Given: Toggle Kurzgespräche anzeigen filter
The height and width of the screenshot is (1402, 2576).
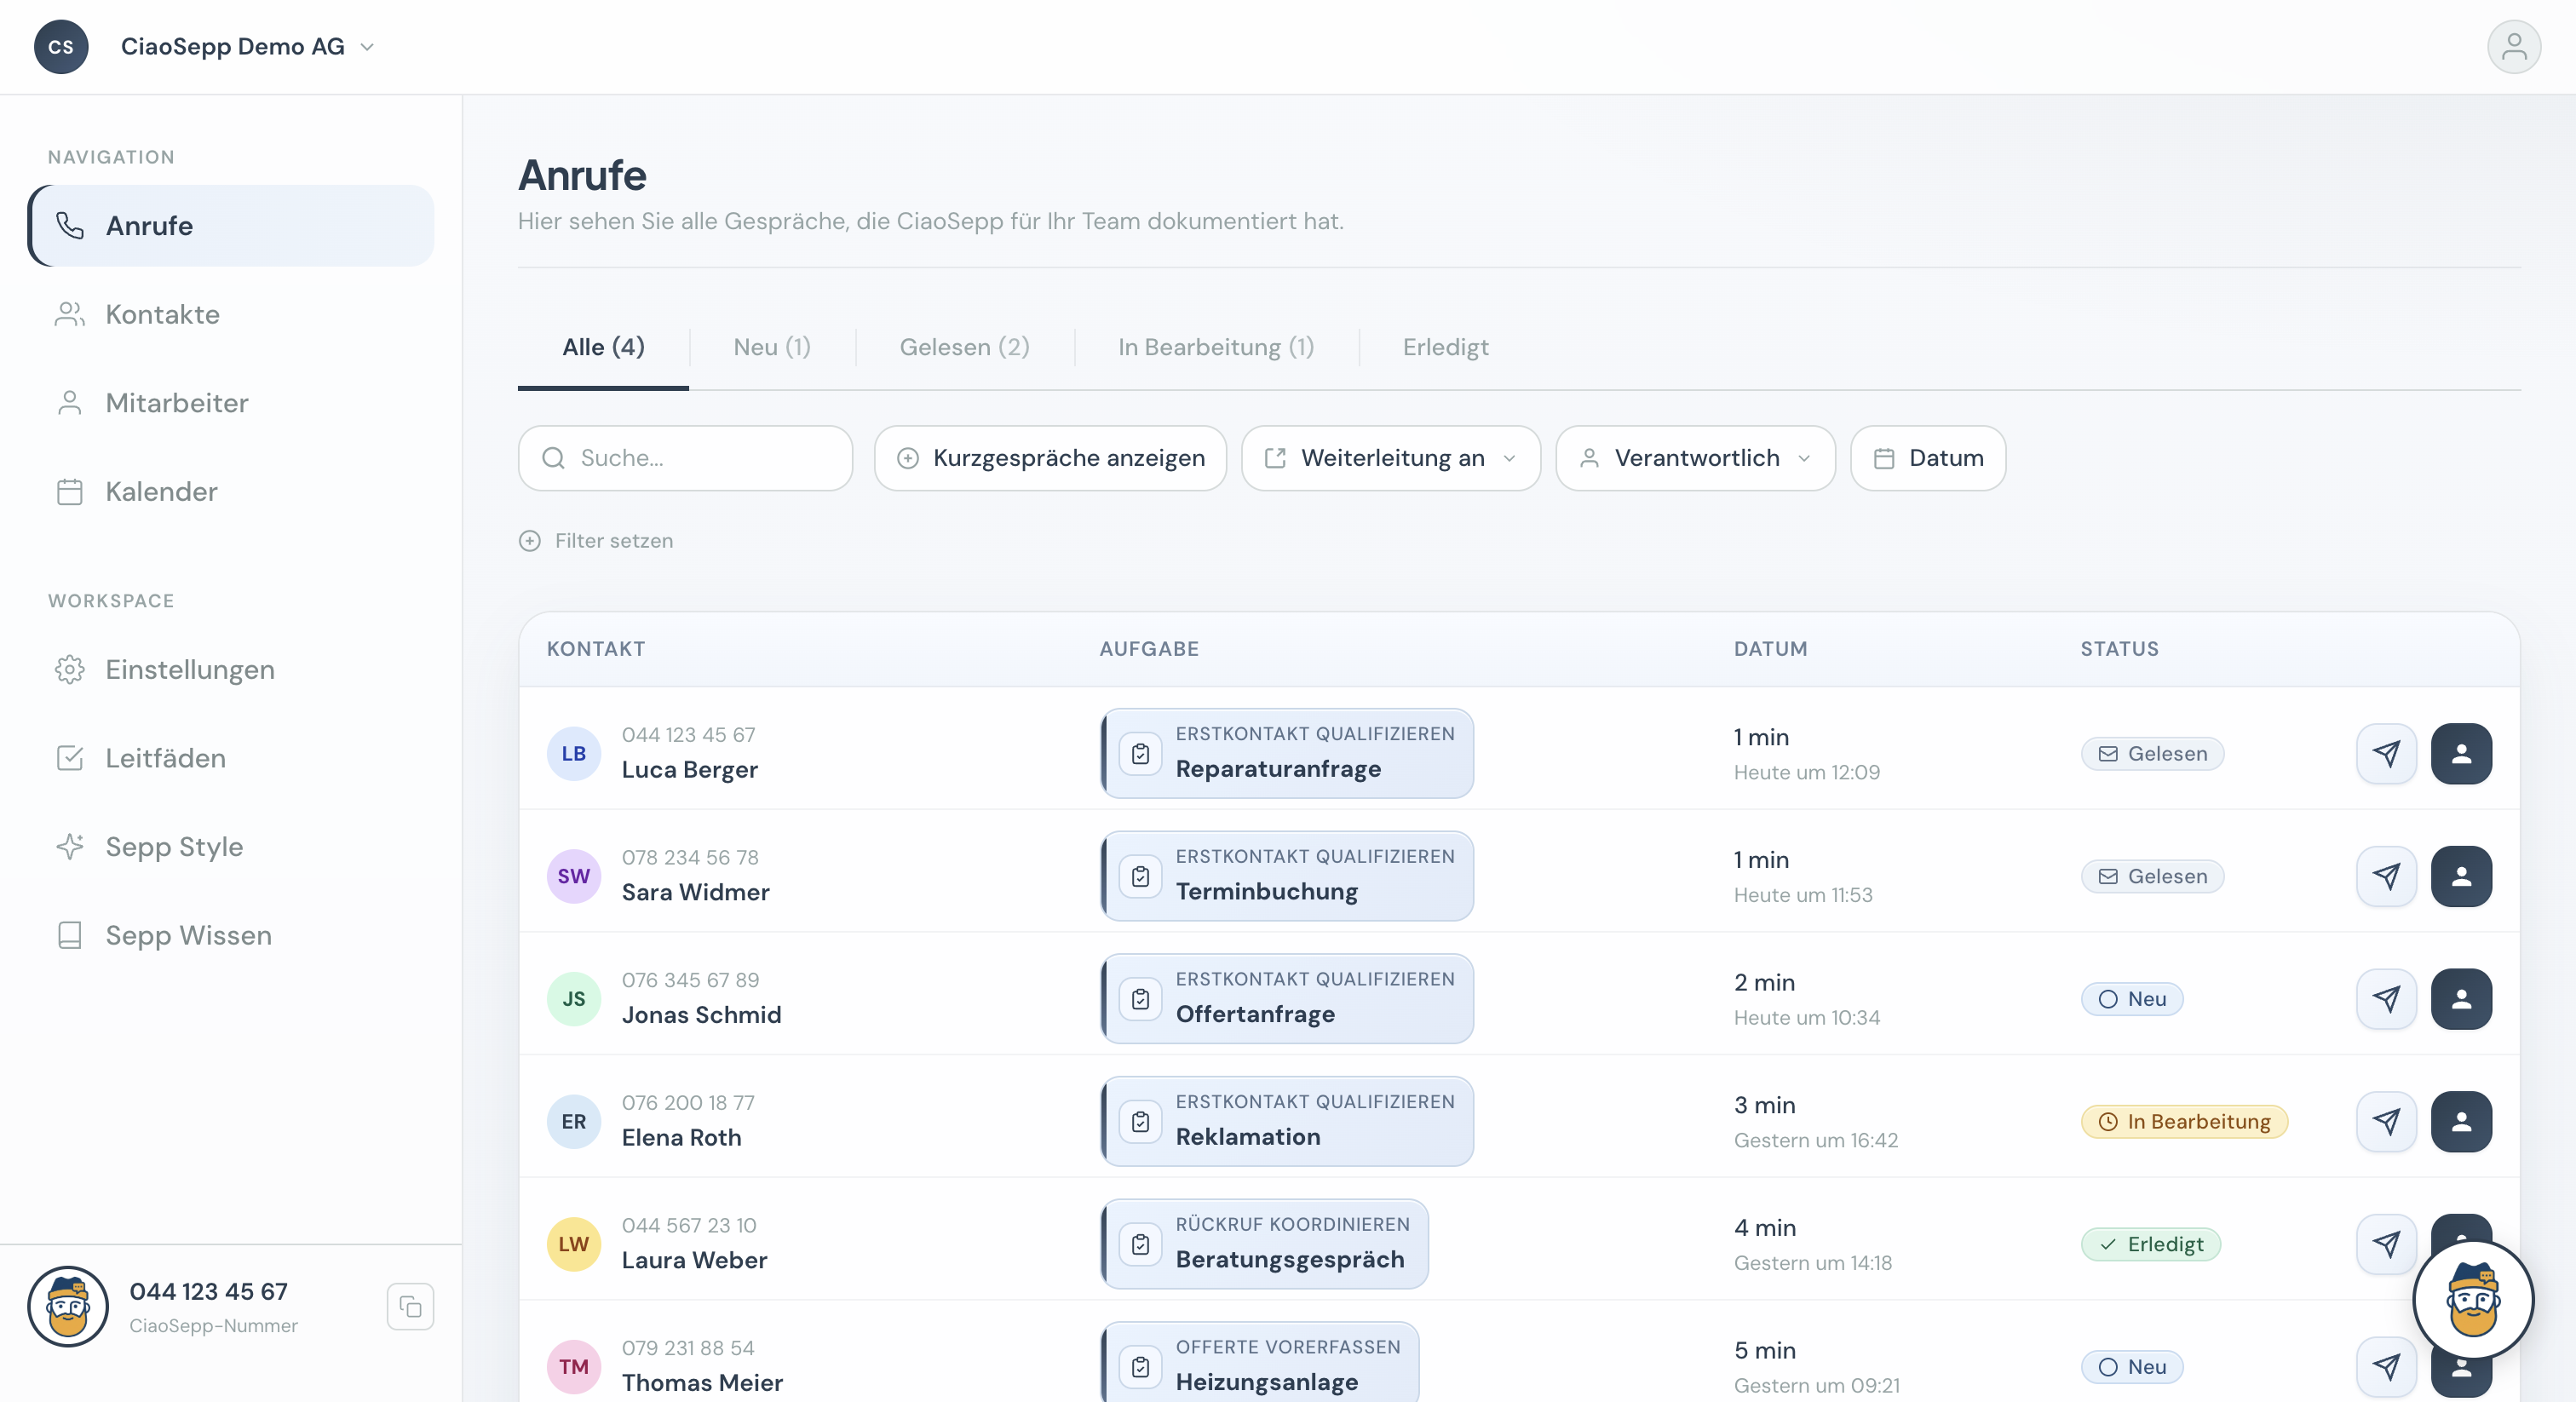Looking at the screenshot, I should (1050, 458).
